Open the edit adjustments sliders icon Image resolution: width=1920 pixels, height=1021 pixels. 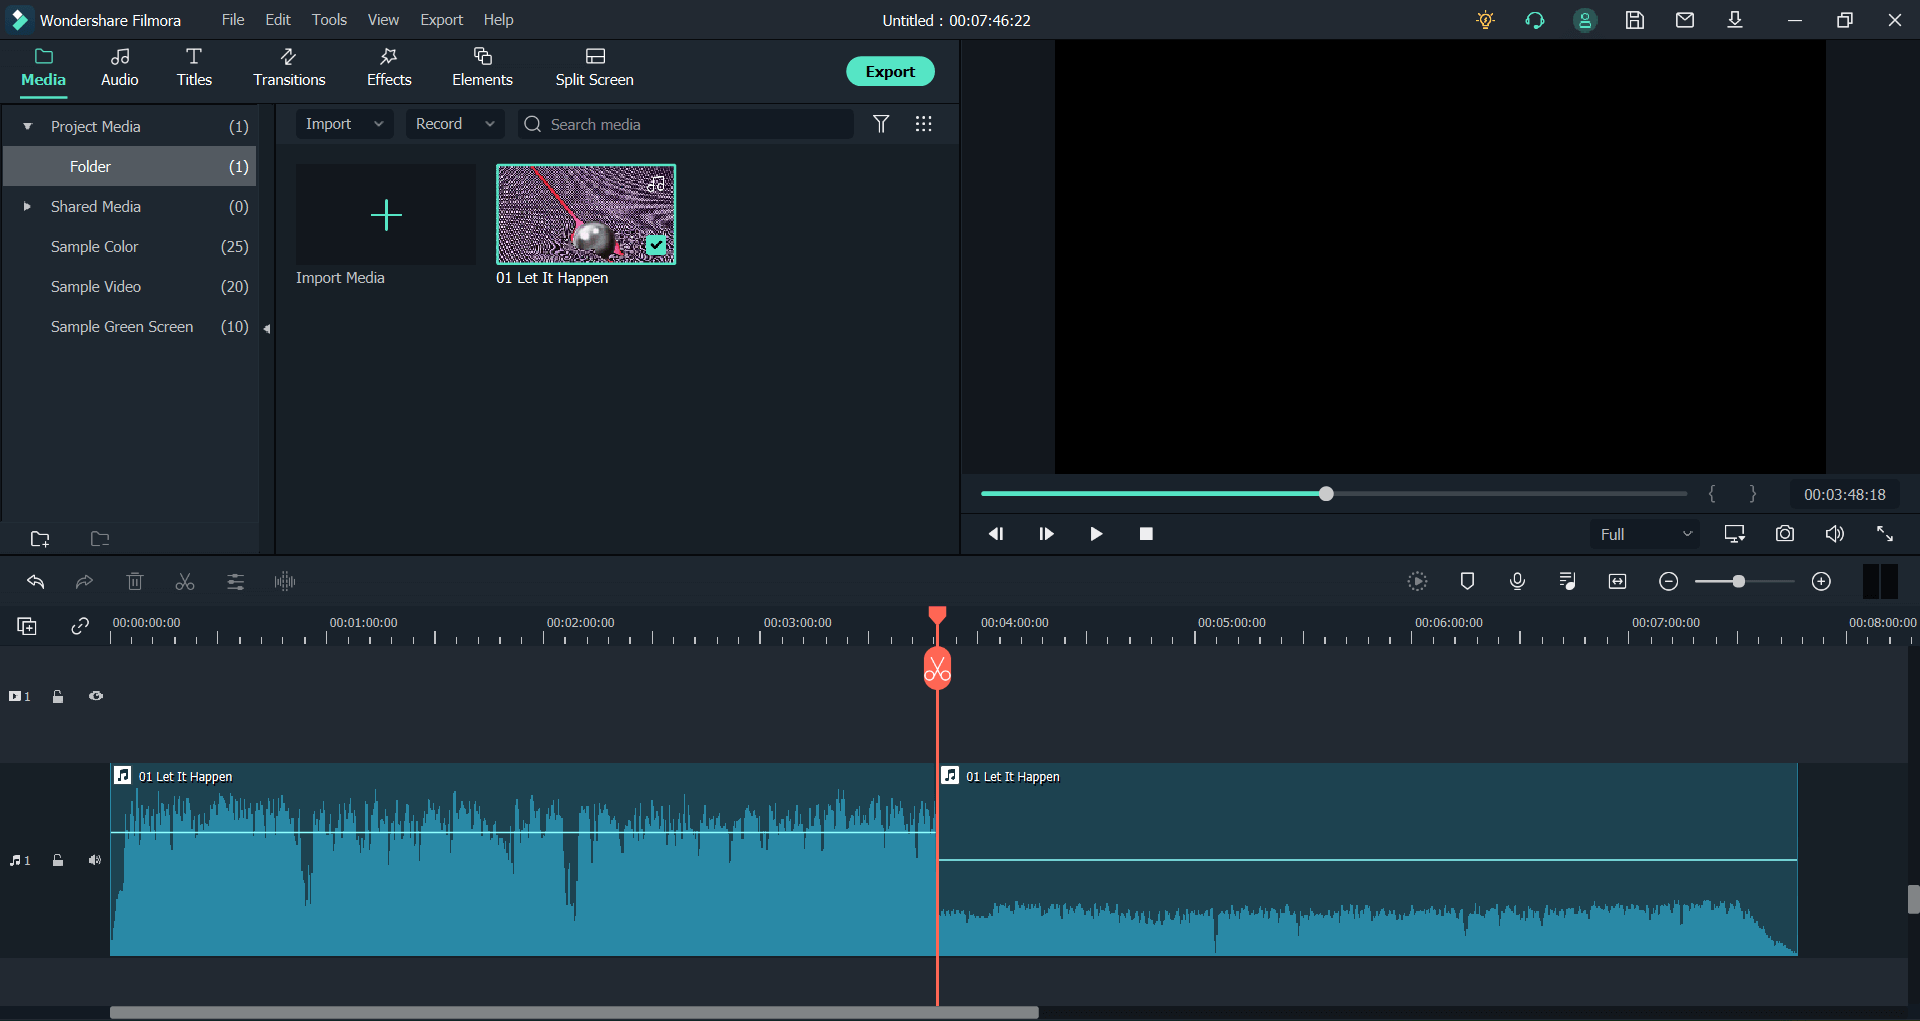point(235,581)
